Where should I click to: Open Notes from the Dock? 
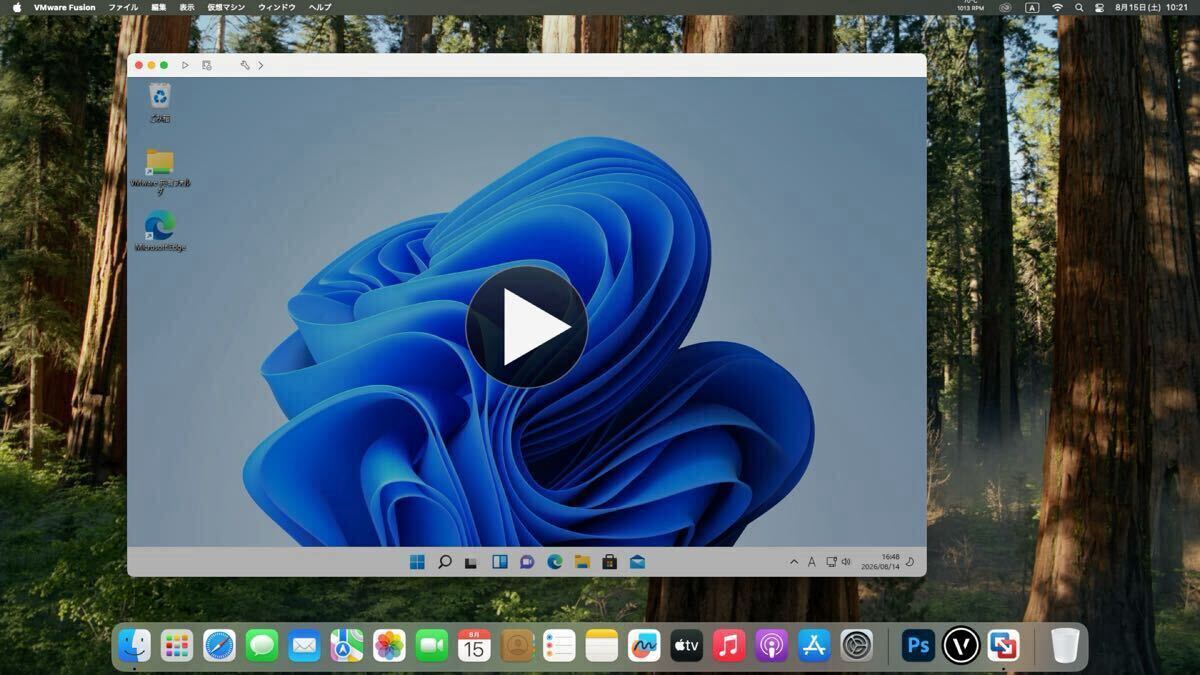(602, 645)
